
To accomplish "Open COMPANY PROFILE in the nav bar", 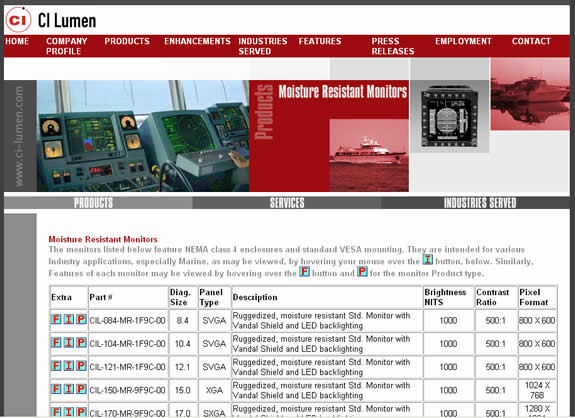I will pos(67,46).
